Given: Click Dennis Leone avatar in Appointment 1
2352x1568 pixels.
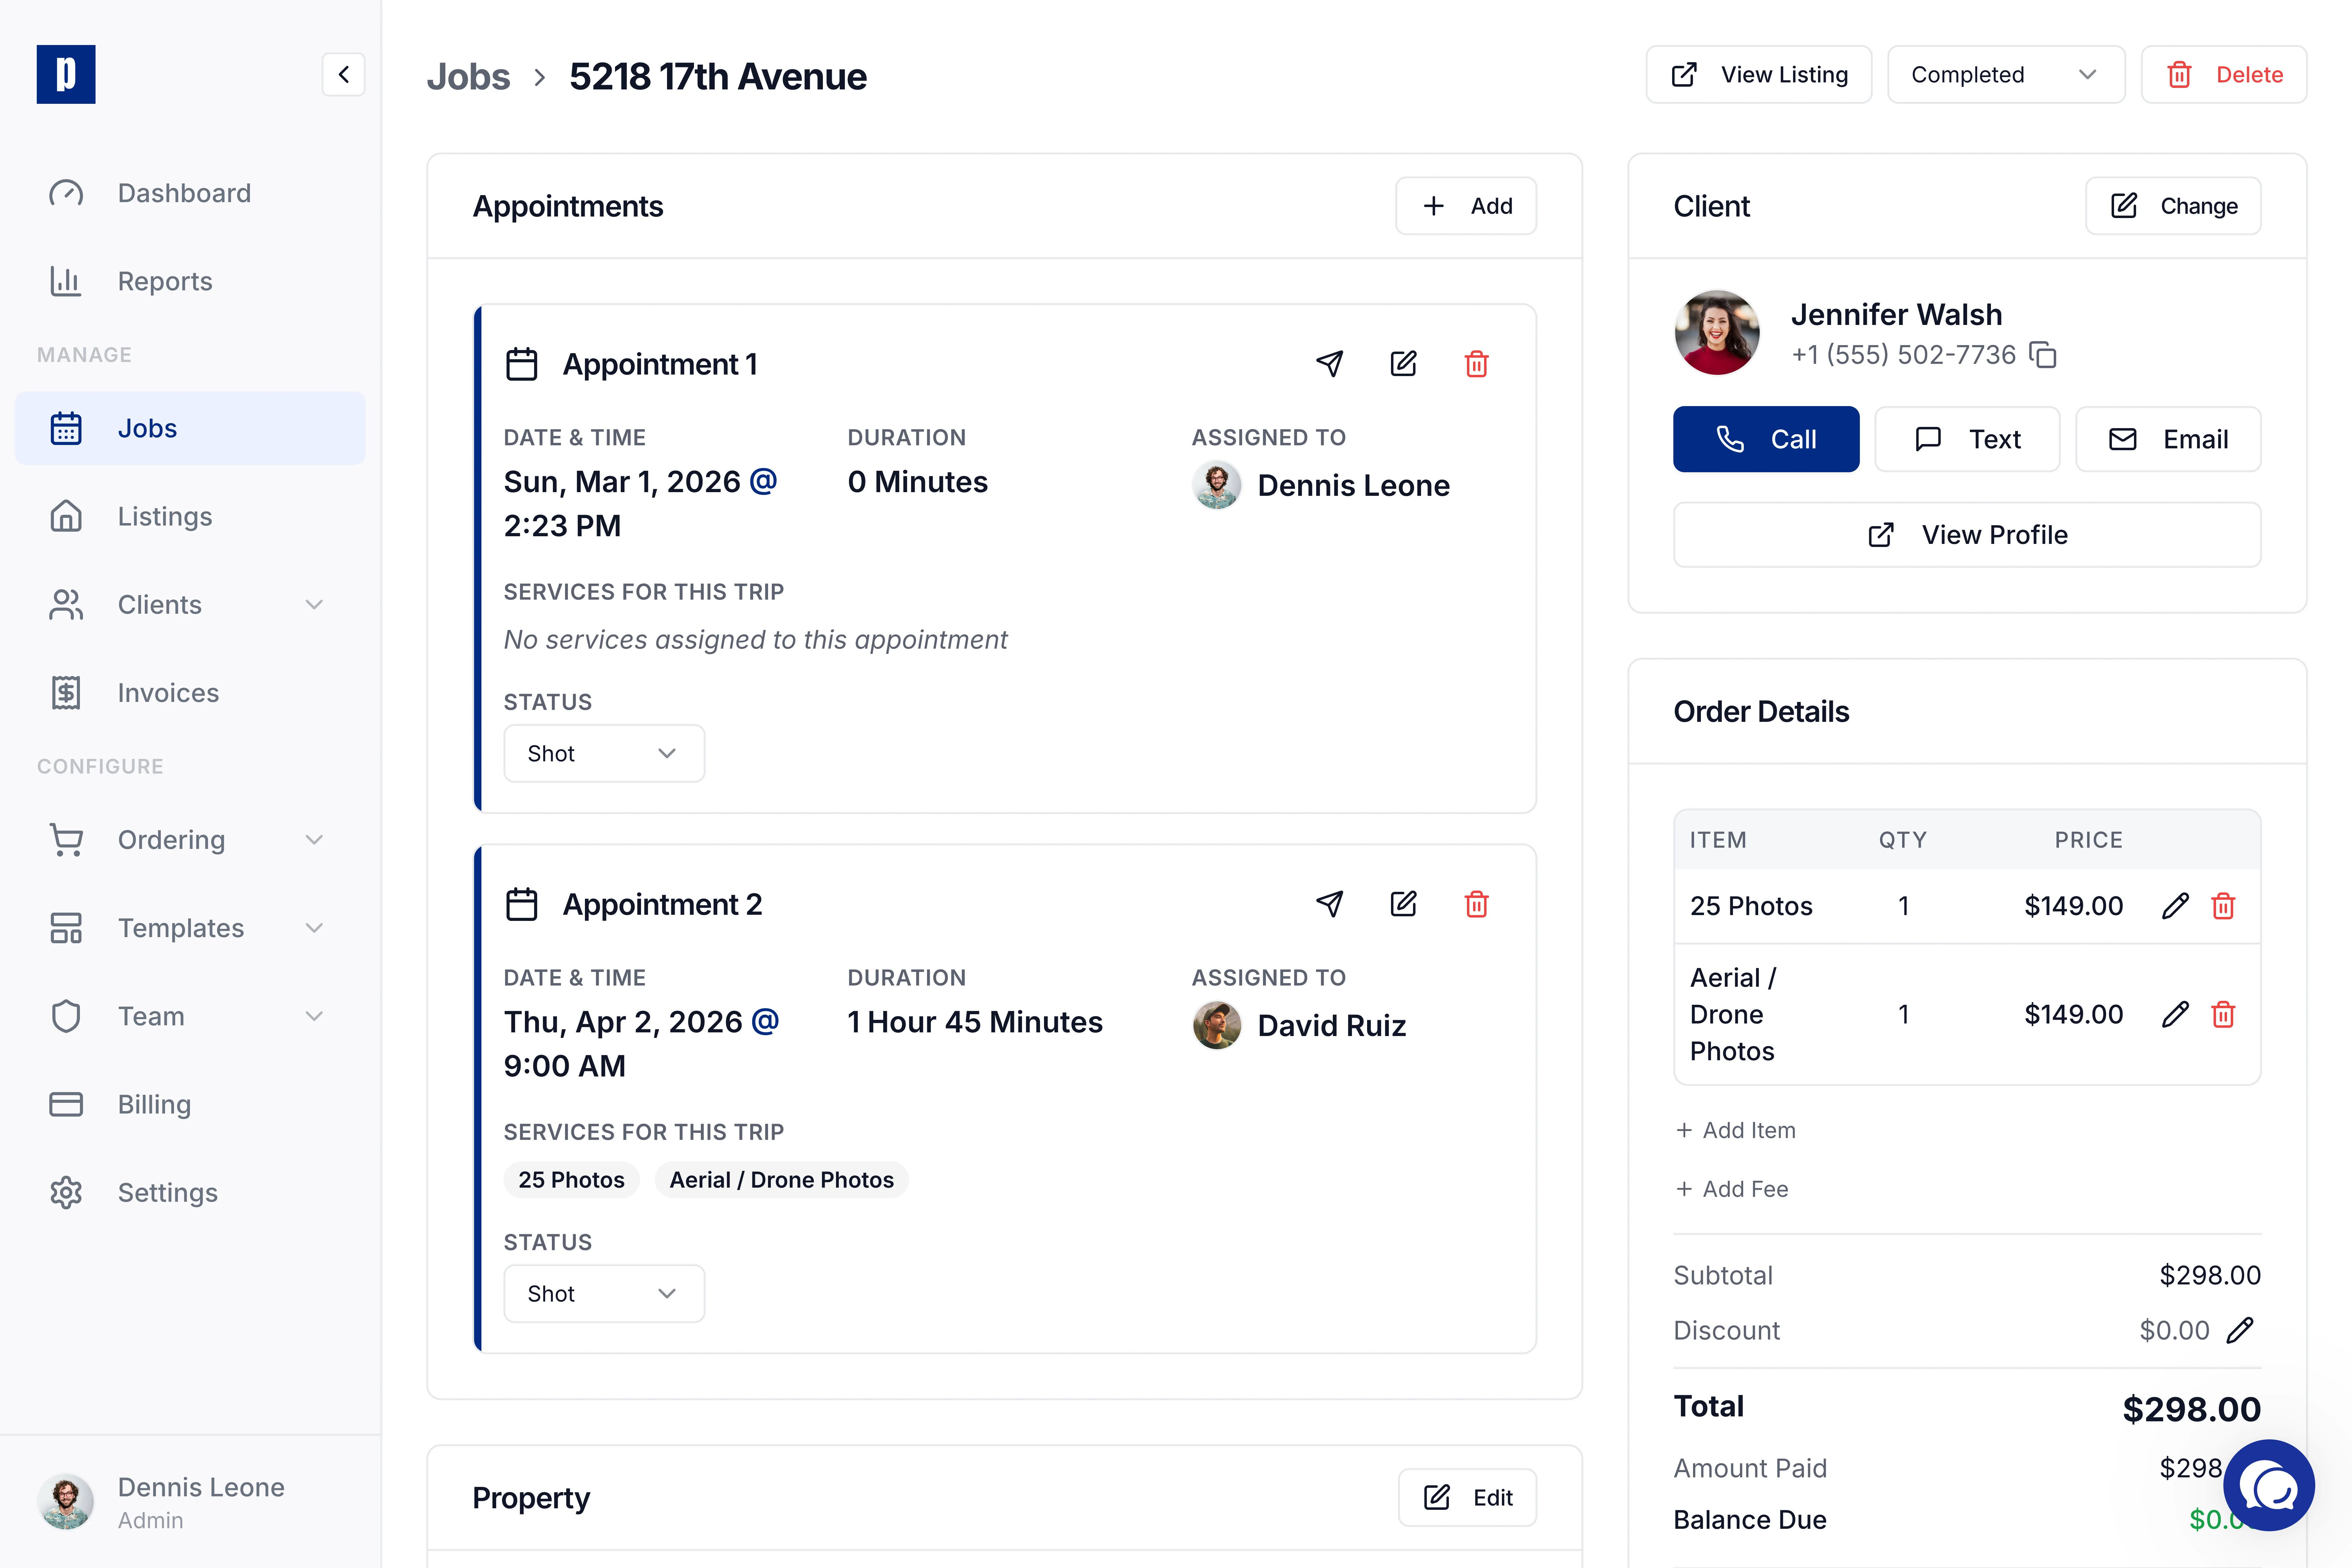Looking at the screenshot, I should pyautogui.click(x=1217, y=485).
